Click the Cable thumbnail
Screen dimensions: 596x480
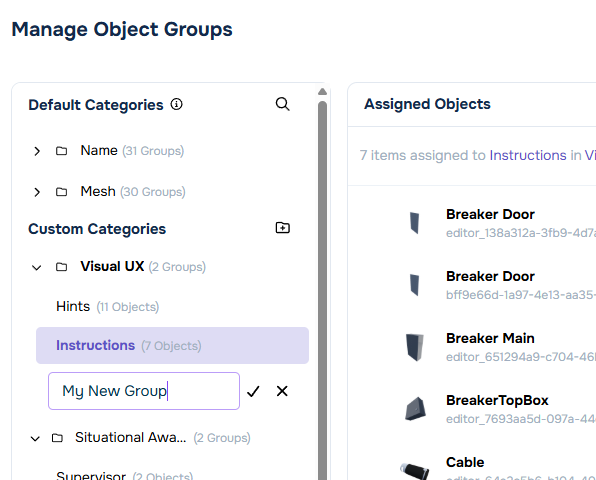tap(415, 470)
